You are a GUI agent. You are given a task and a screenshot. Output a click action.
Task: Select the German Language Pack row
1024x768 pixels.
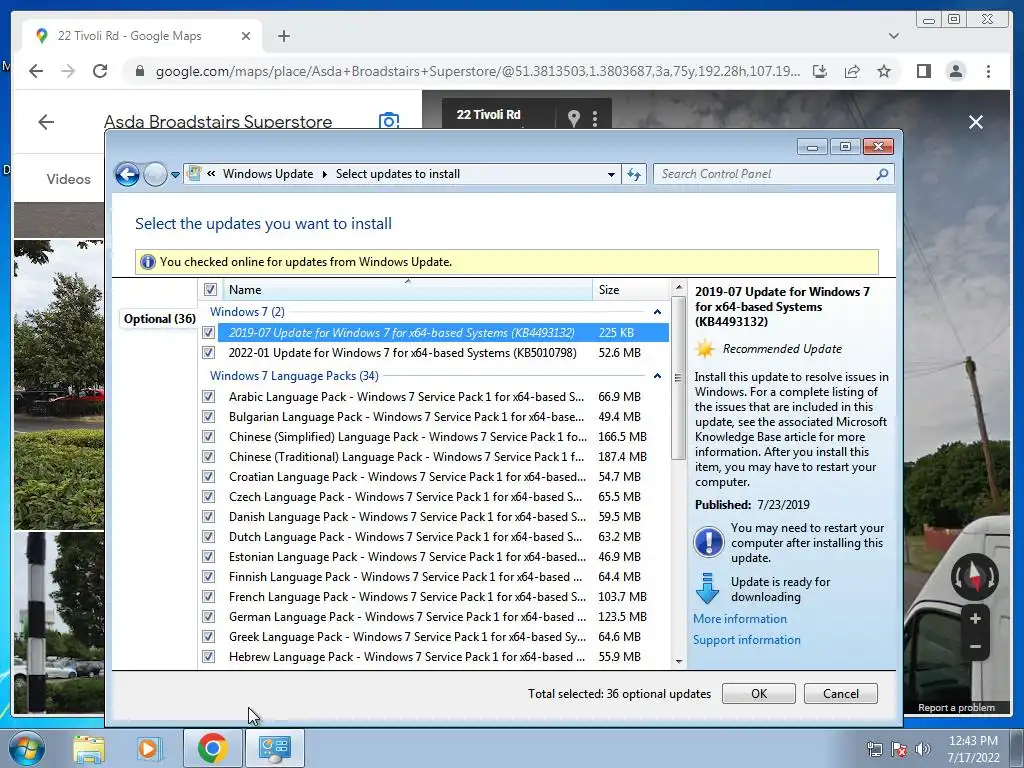(x=443, y=616)
